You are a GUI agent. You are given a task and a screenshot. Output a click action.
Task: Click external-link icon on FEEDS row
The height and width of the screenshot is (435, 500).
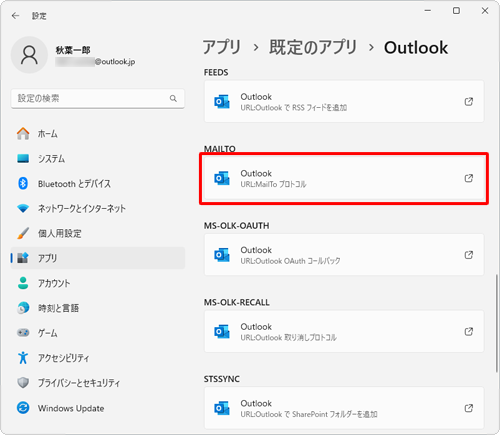tap(469, 101)
